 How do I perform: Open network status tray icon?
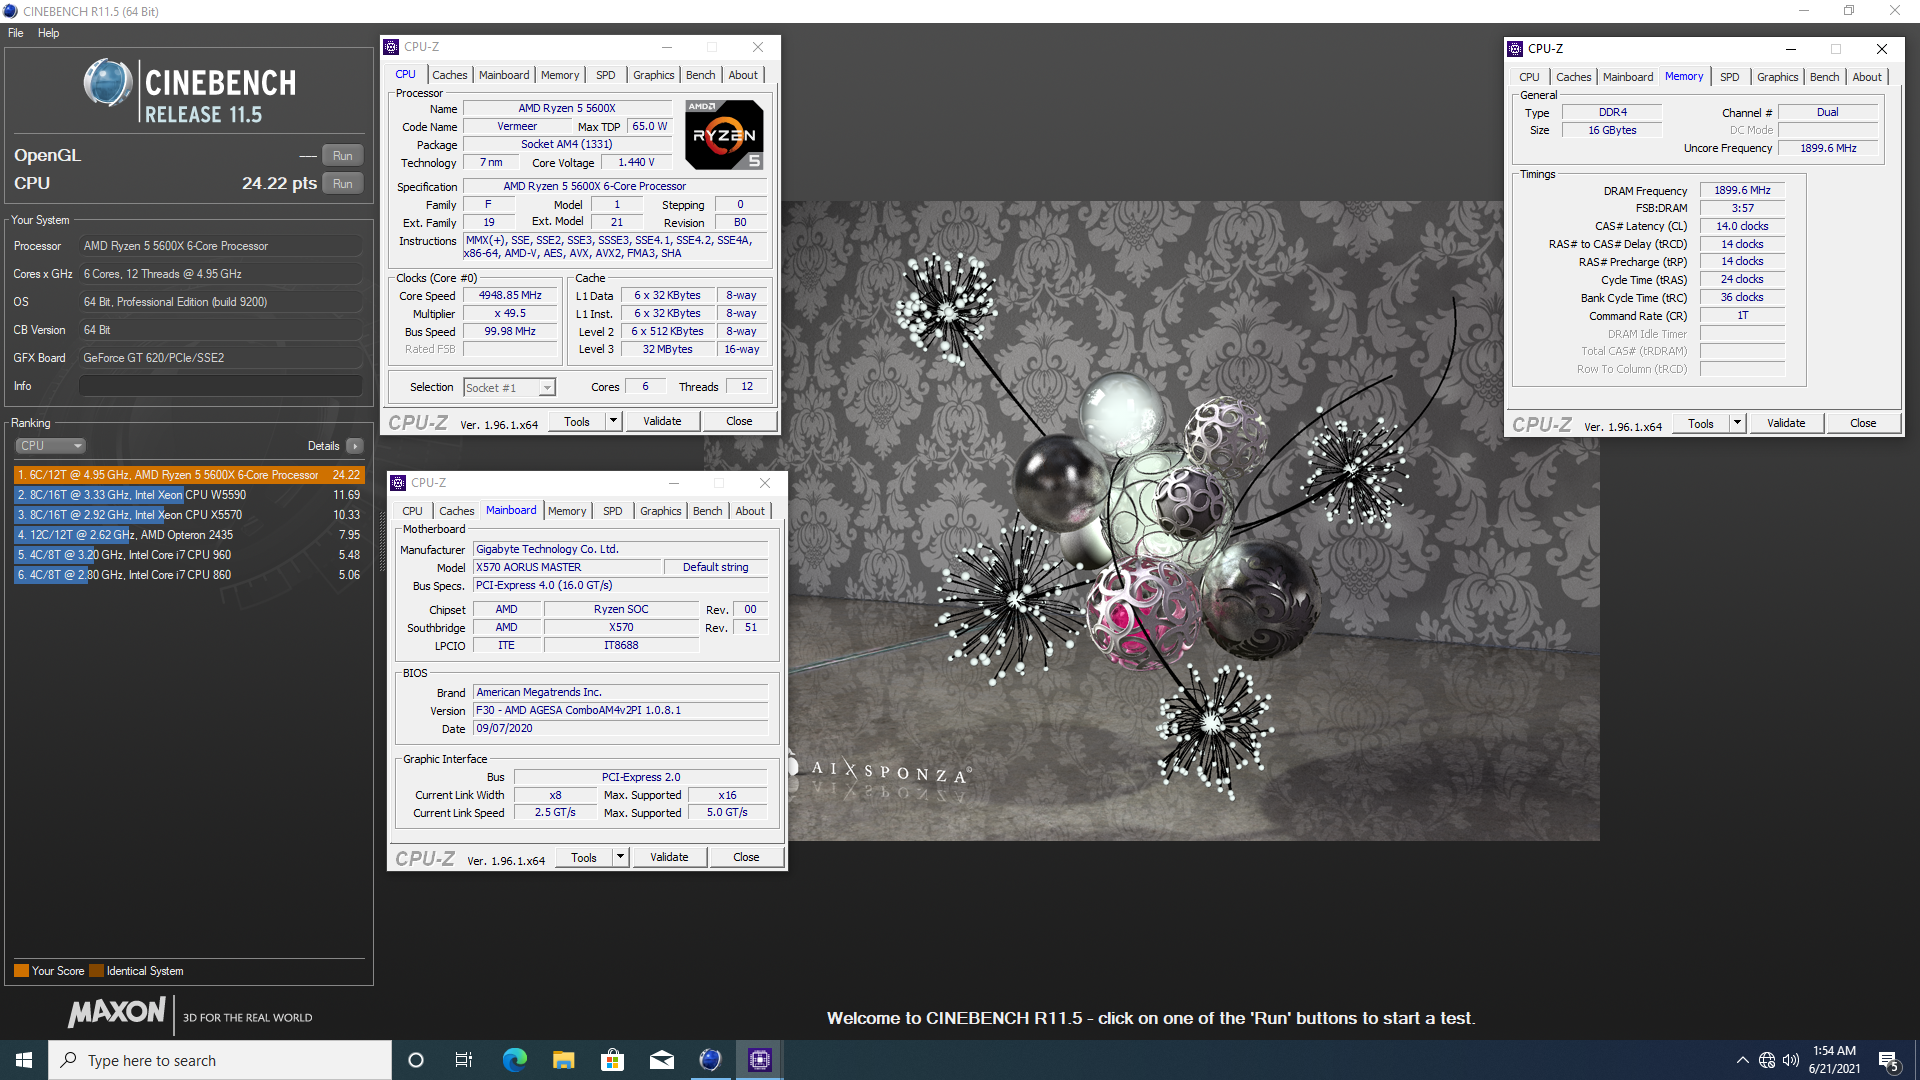tap(1767, 1060)
